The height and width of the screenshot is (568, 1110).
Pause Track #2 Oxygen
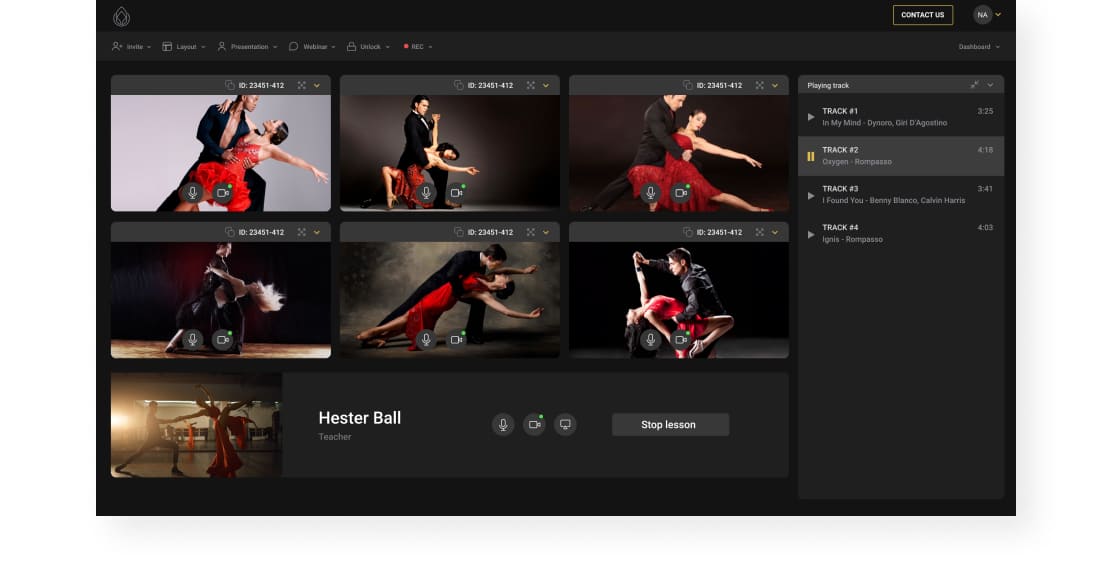(811, 156)
